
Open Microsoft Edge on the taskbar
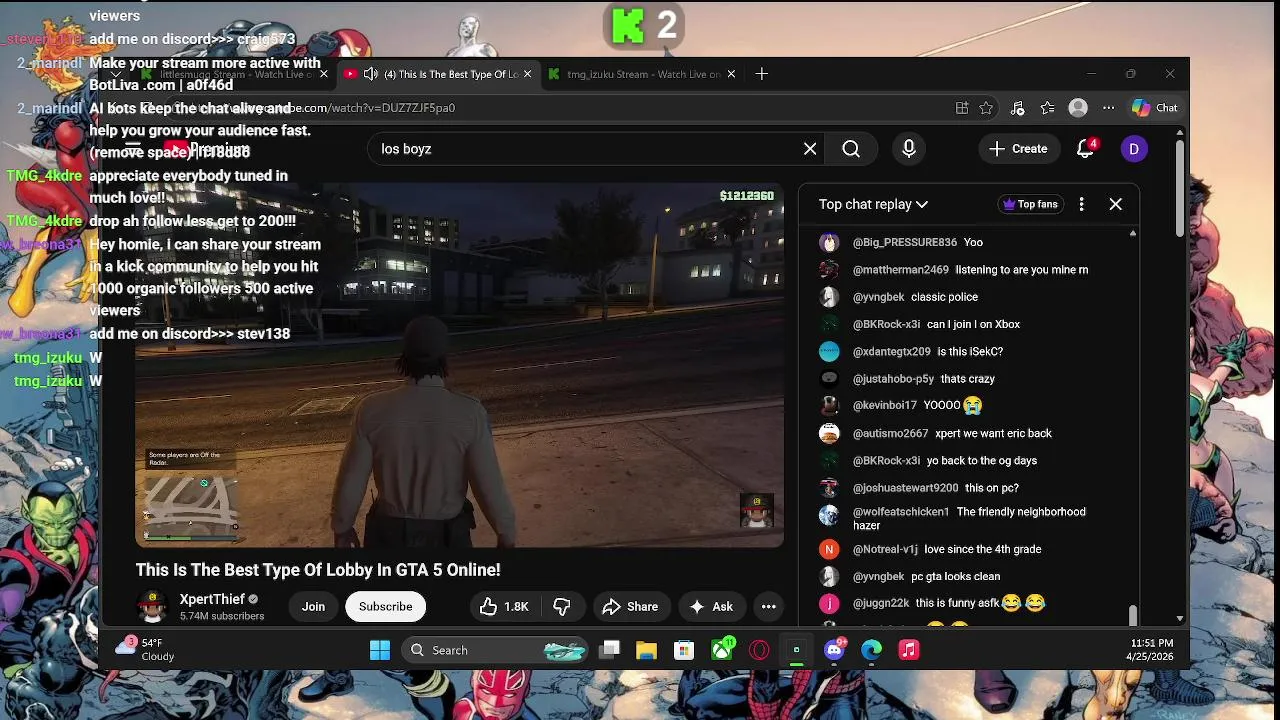click(872, 650)
